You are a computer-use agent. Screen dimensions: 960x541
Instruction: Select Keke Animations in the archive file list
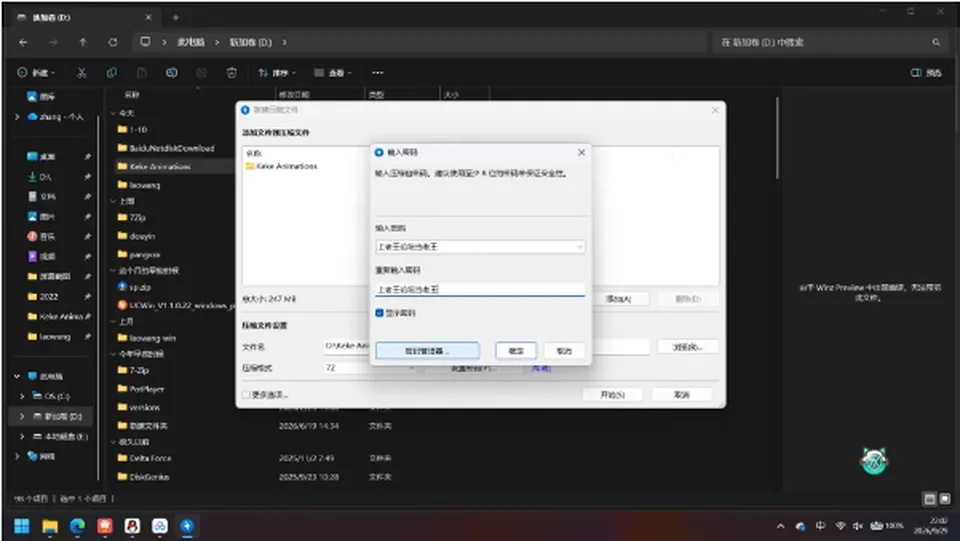282,166
